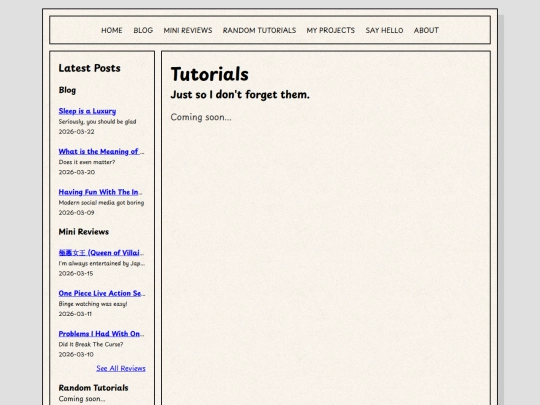Click the 'Coming soon...' text under Random Tutorials

tap(82, 399)
